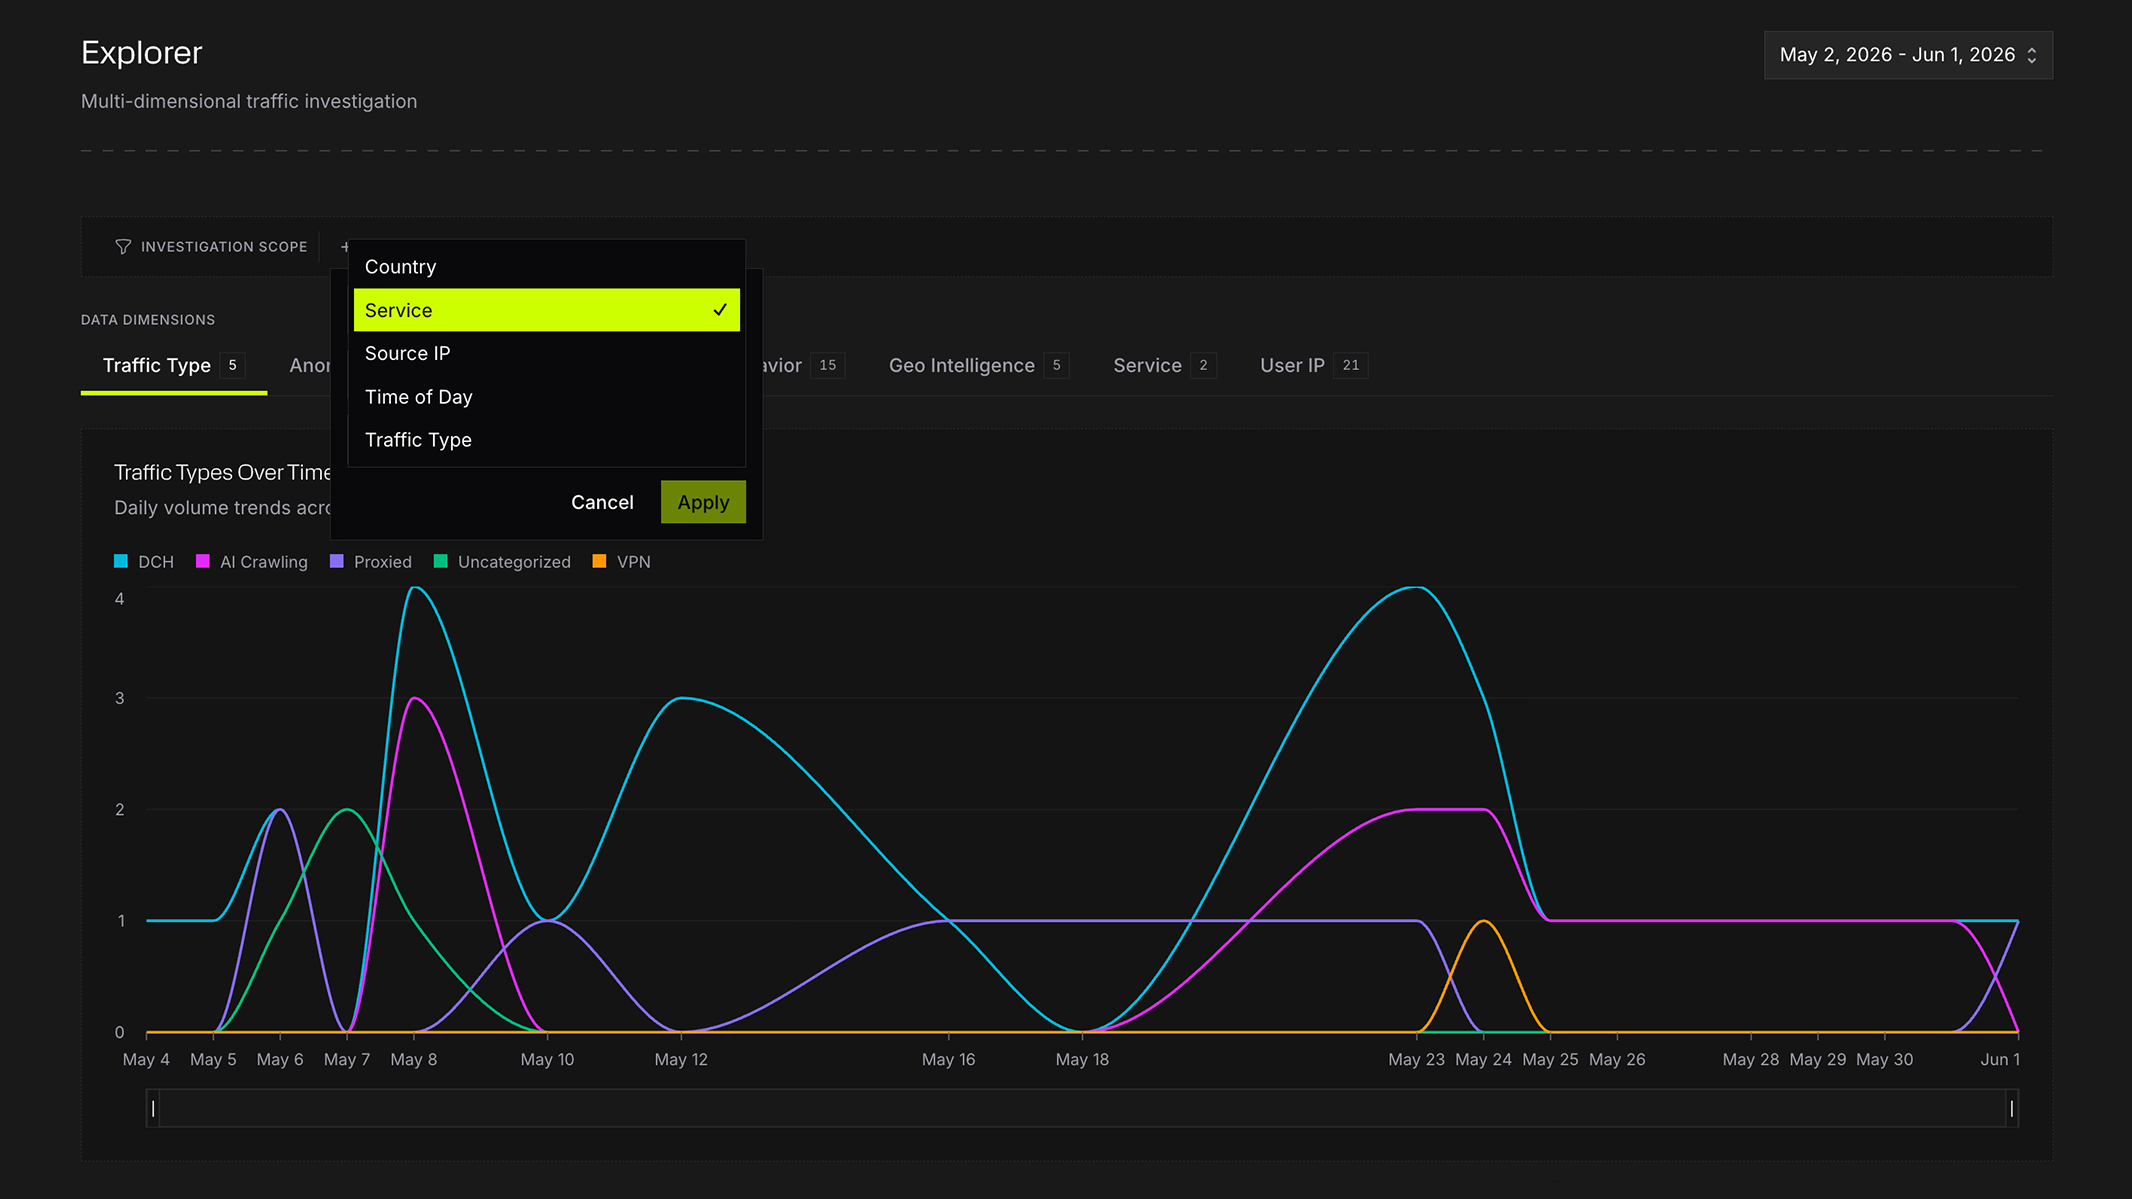Select the highlighted Service option
The height and width of the screenshot is (1199, 2132).
pyautogui.click(x=547, y=310)
